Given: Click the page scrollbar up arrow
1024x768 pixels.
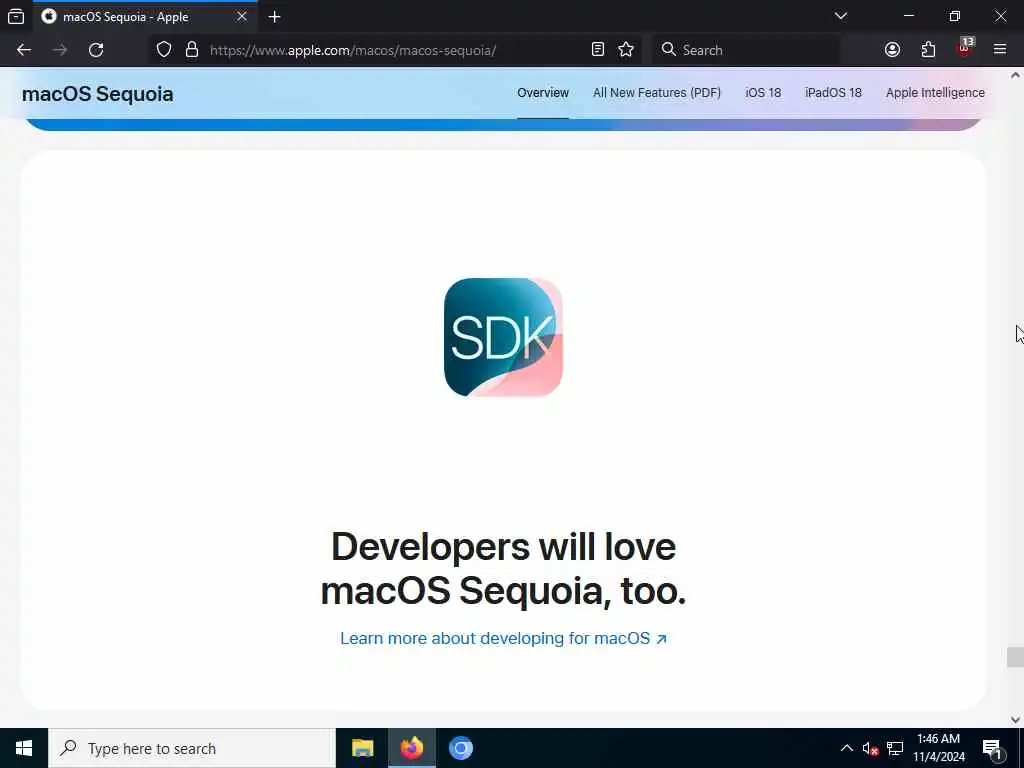Looking at the screenshot, I should click(x=1015, y=75).
